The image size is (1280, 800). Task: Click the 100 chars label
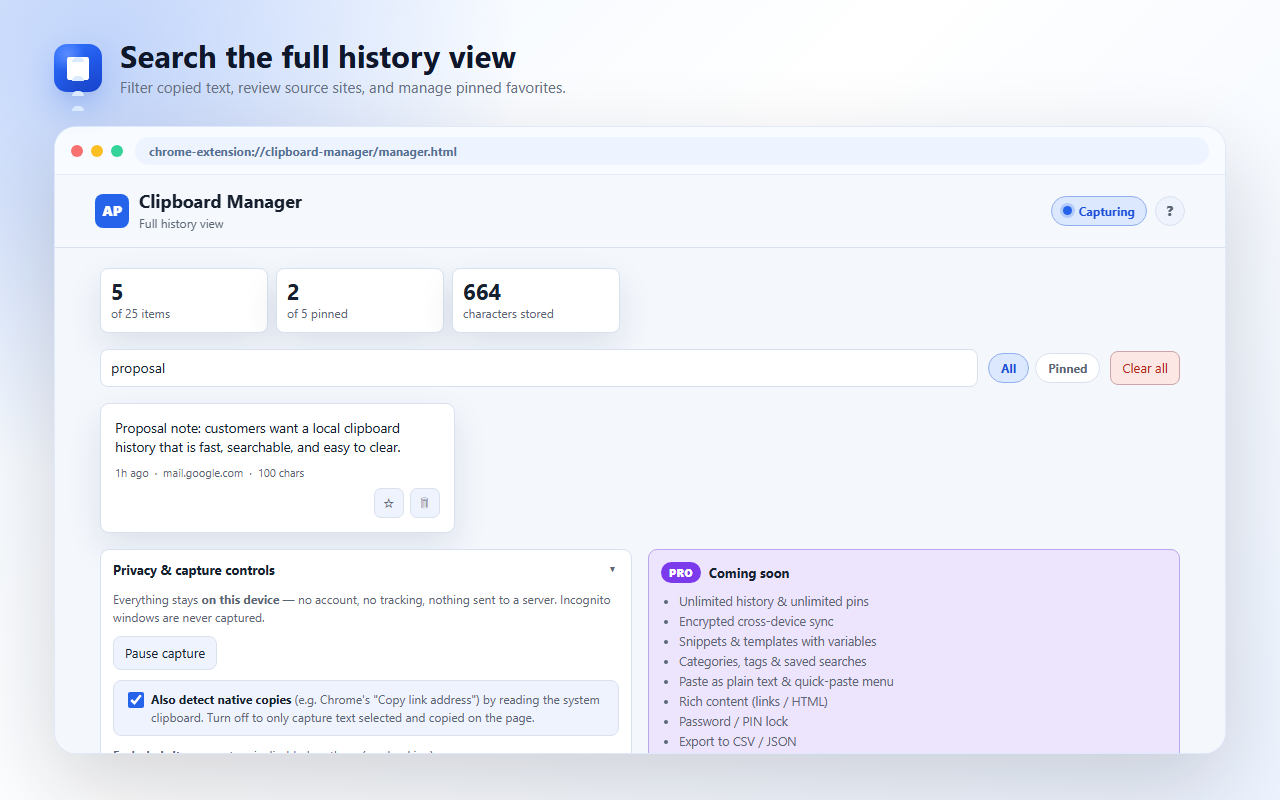pyautogui.click(x=281, y=473)
